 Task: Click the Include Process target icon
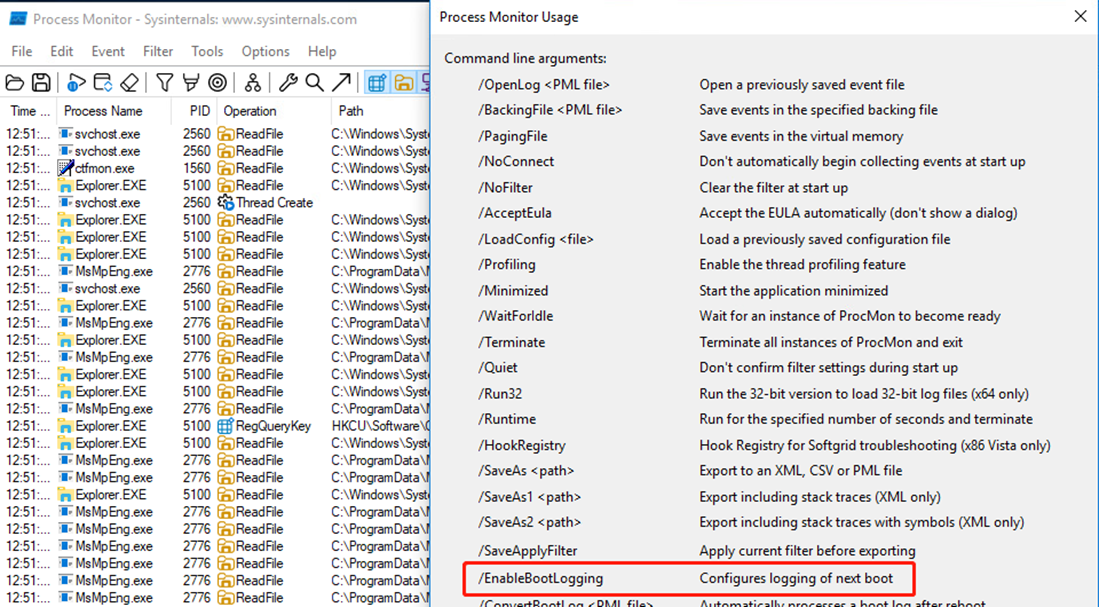(218, 83)
